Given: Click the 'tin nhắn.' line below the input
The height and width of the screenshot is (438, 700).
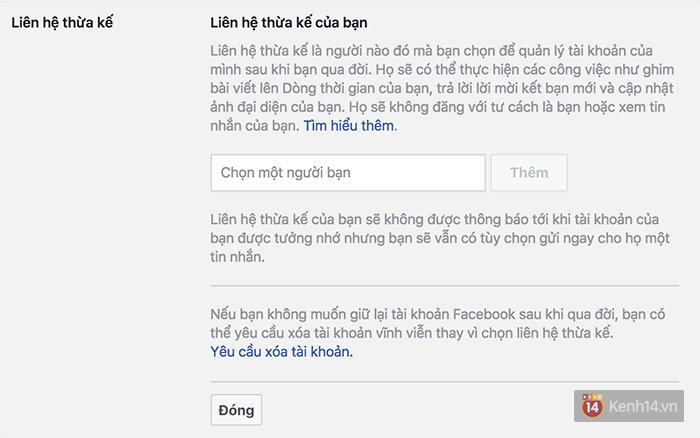Looking at the screenshot, I should tap(238, 257).
